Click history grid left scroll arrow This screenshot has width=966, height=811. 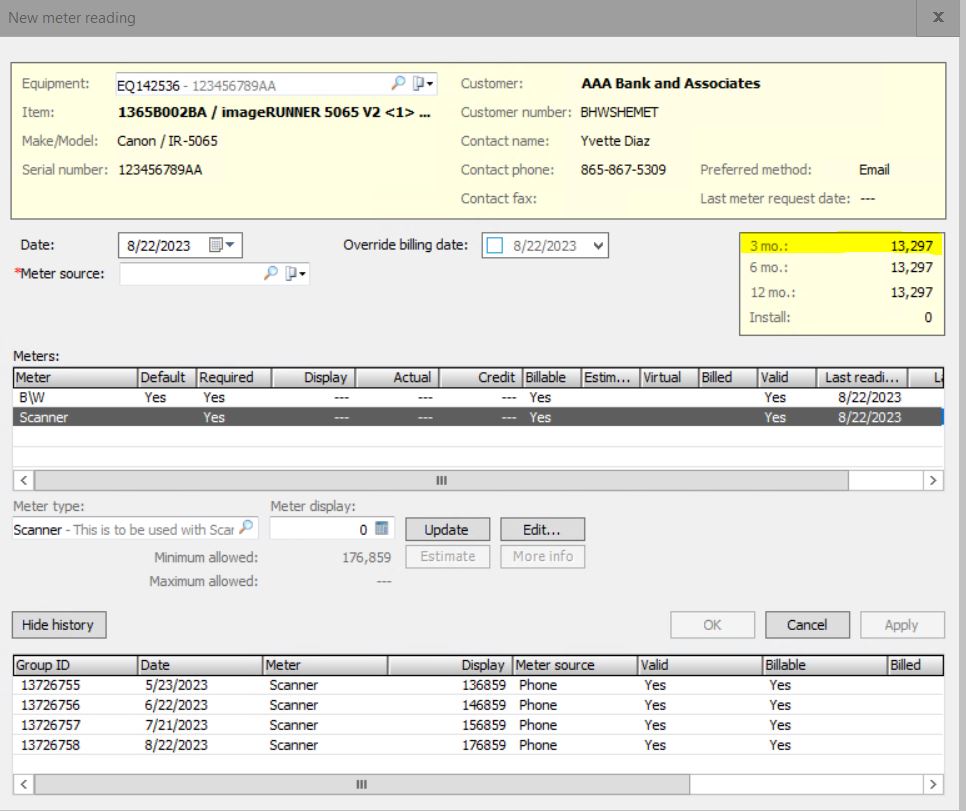point(23,785)
